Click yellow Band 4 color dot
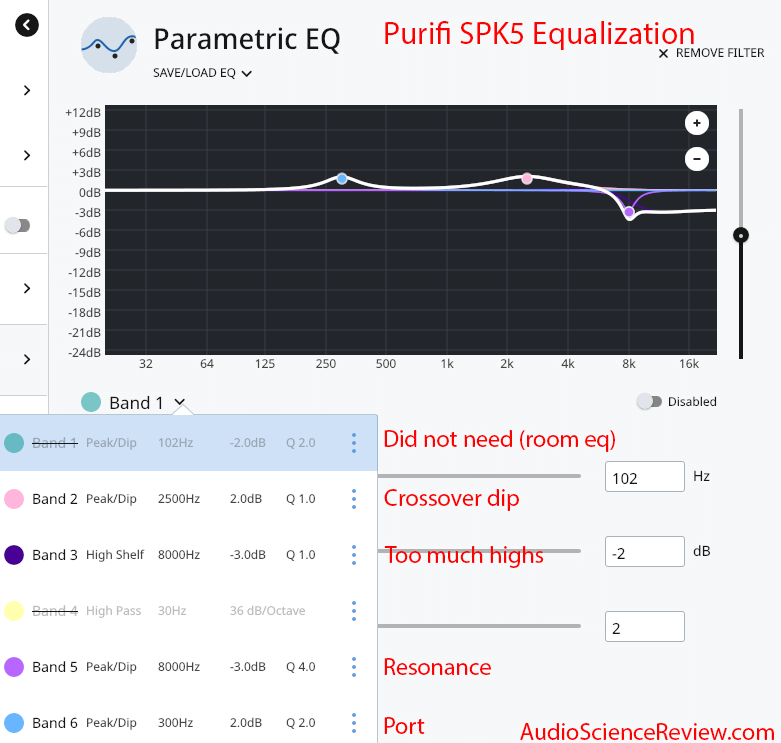 click(x=14, y=611)
